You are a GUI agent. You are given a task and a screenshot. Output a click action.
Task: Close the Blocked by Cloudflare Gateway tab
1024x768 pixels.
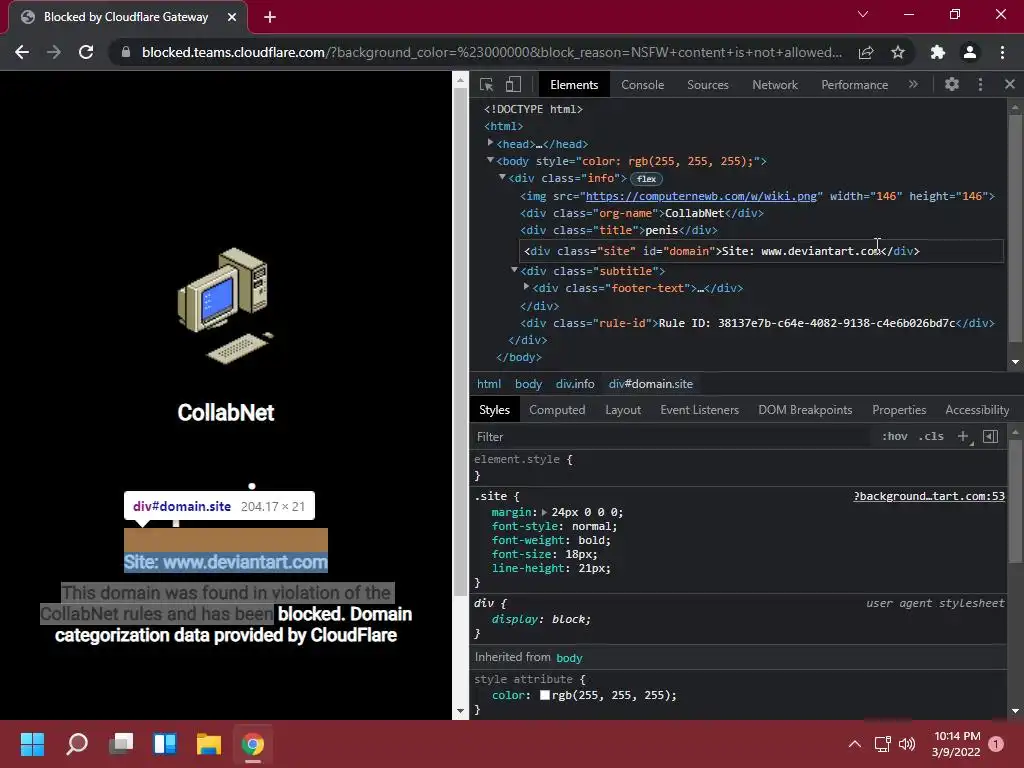[x=232, y=17]
